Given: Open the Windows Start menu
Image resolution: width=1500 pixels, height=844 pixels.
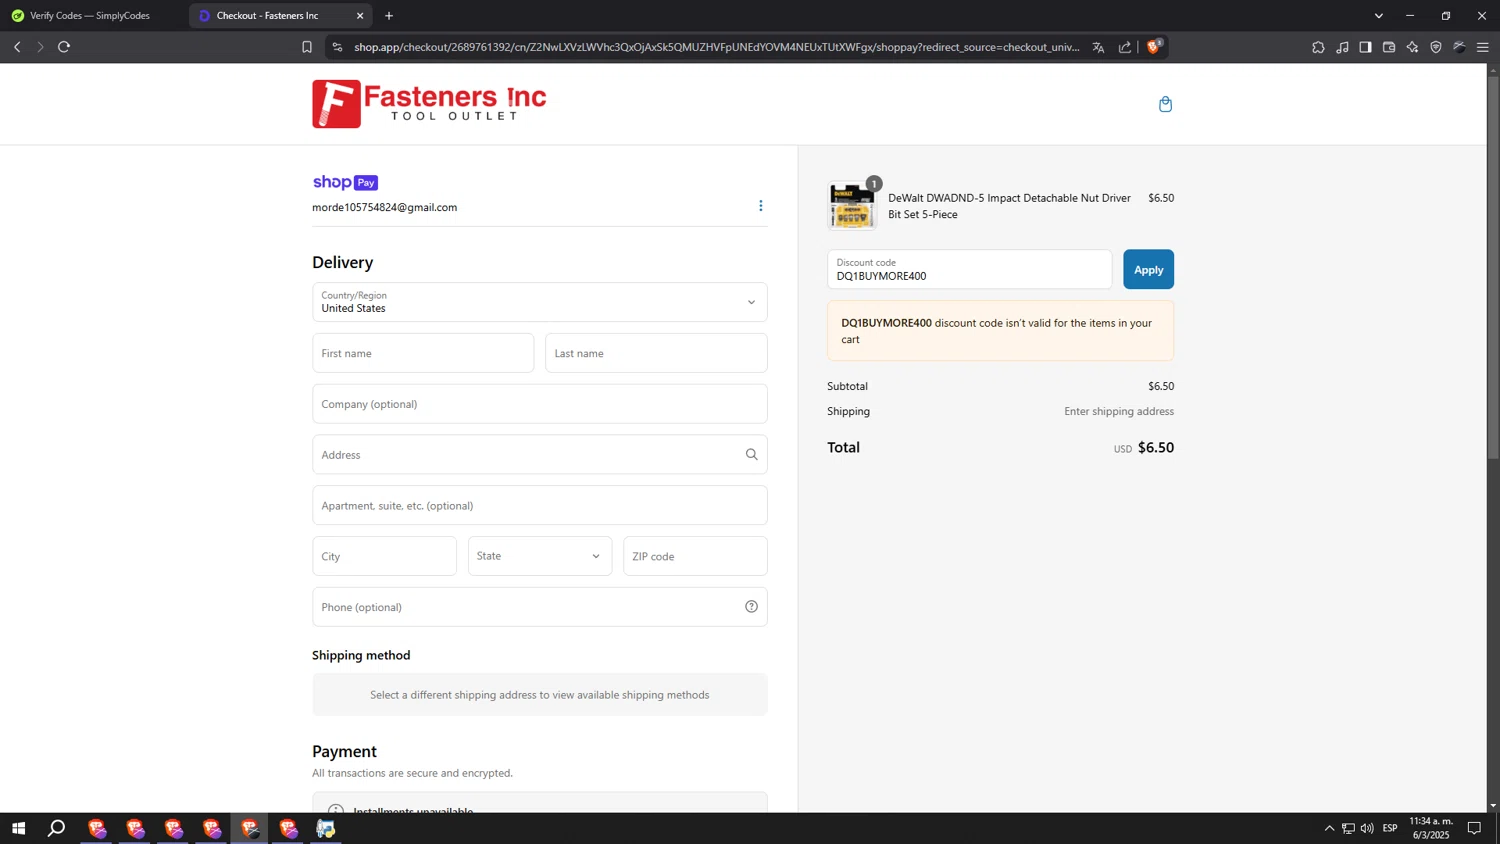Looking at the screenshot, I should [18, 828].
